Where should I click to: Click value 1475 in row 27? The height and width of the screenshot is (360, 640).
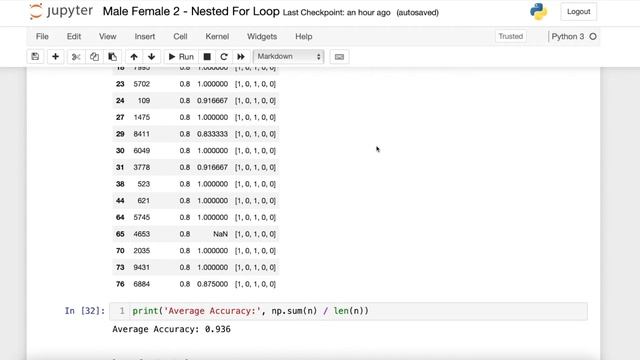tap(142, 117)
